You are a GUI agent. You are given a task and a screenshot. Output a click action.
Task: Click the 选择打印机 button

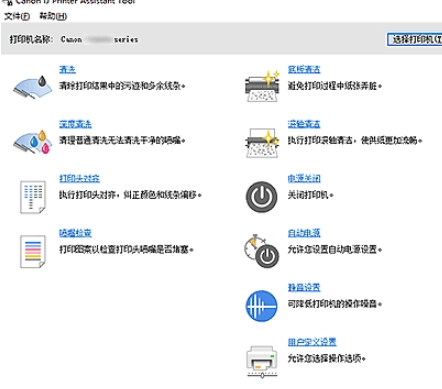pyautogui.click(x=414, y=39)
